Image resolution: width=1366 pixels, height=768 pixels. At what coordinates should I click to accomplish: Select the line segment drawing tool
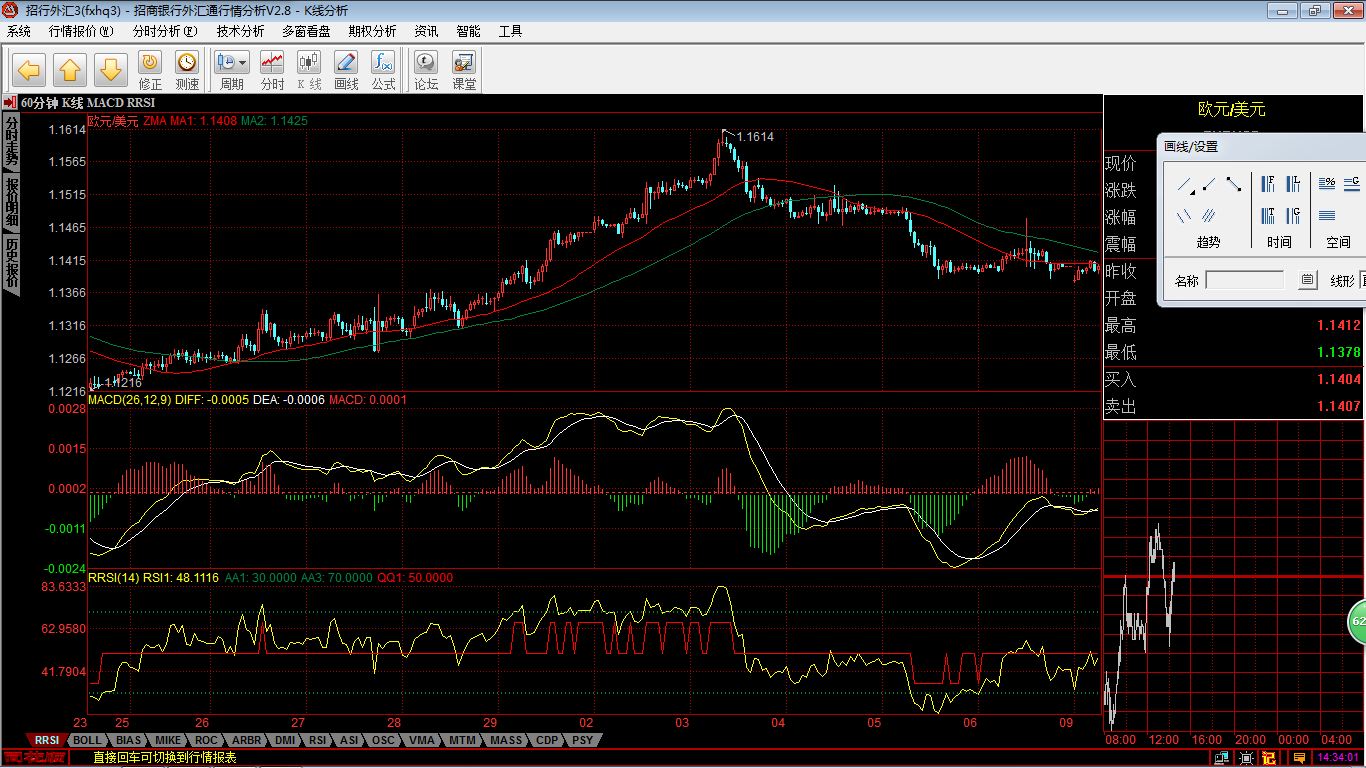(x=1234, y=184)
